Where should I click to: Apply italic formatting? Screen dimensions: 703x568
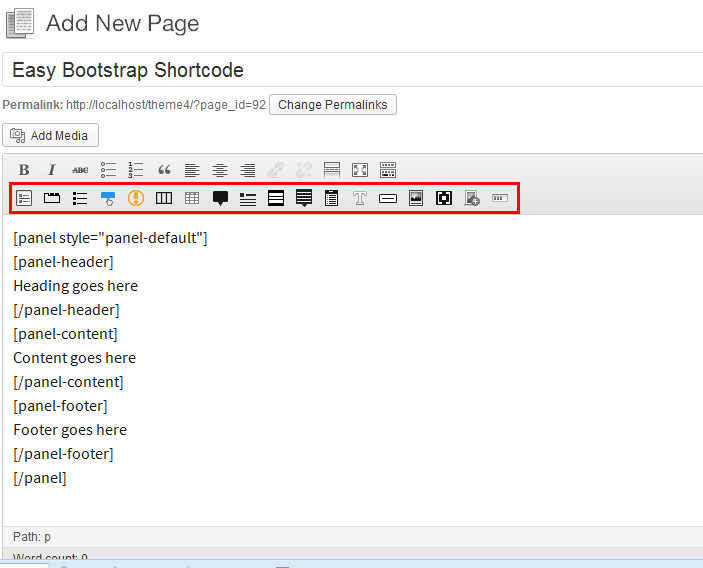pyautogui.click(x=52, y=170)
